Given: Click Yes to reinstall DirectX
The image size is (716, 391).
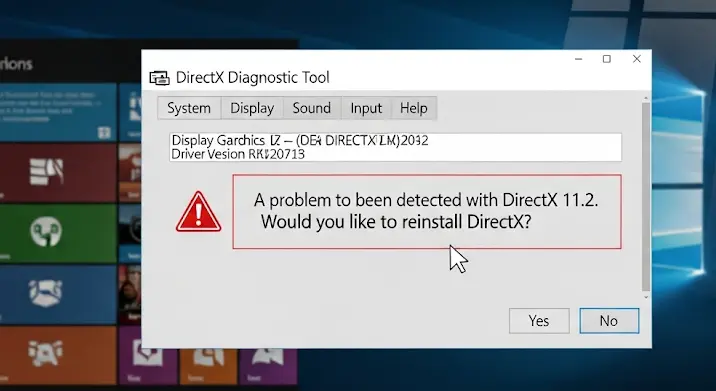Looking at the screenshot, I should (x=539, y=321).
